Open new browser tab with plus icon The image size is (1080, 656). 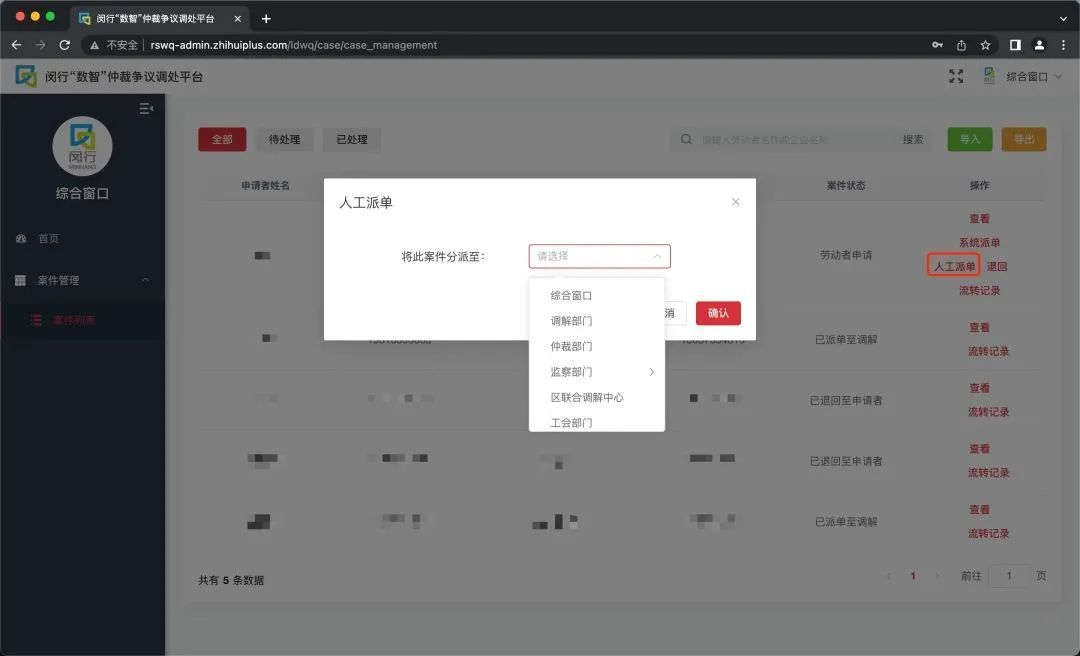(266, 19)
